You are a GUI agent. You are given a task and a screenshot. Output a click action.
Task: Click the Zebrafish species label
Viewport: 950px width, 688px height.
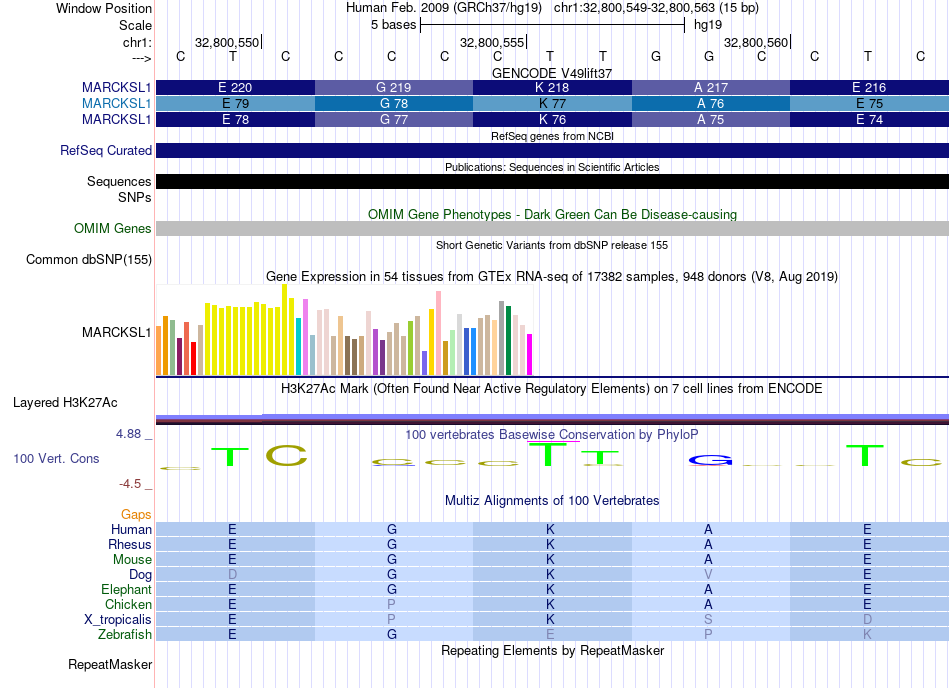(x=125, y=634)
